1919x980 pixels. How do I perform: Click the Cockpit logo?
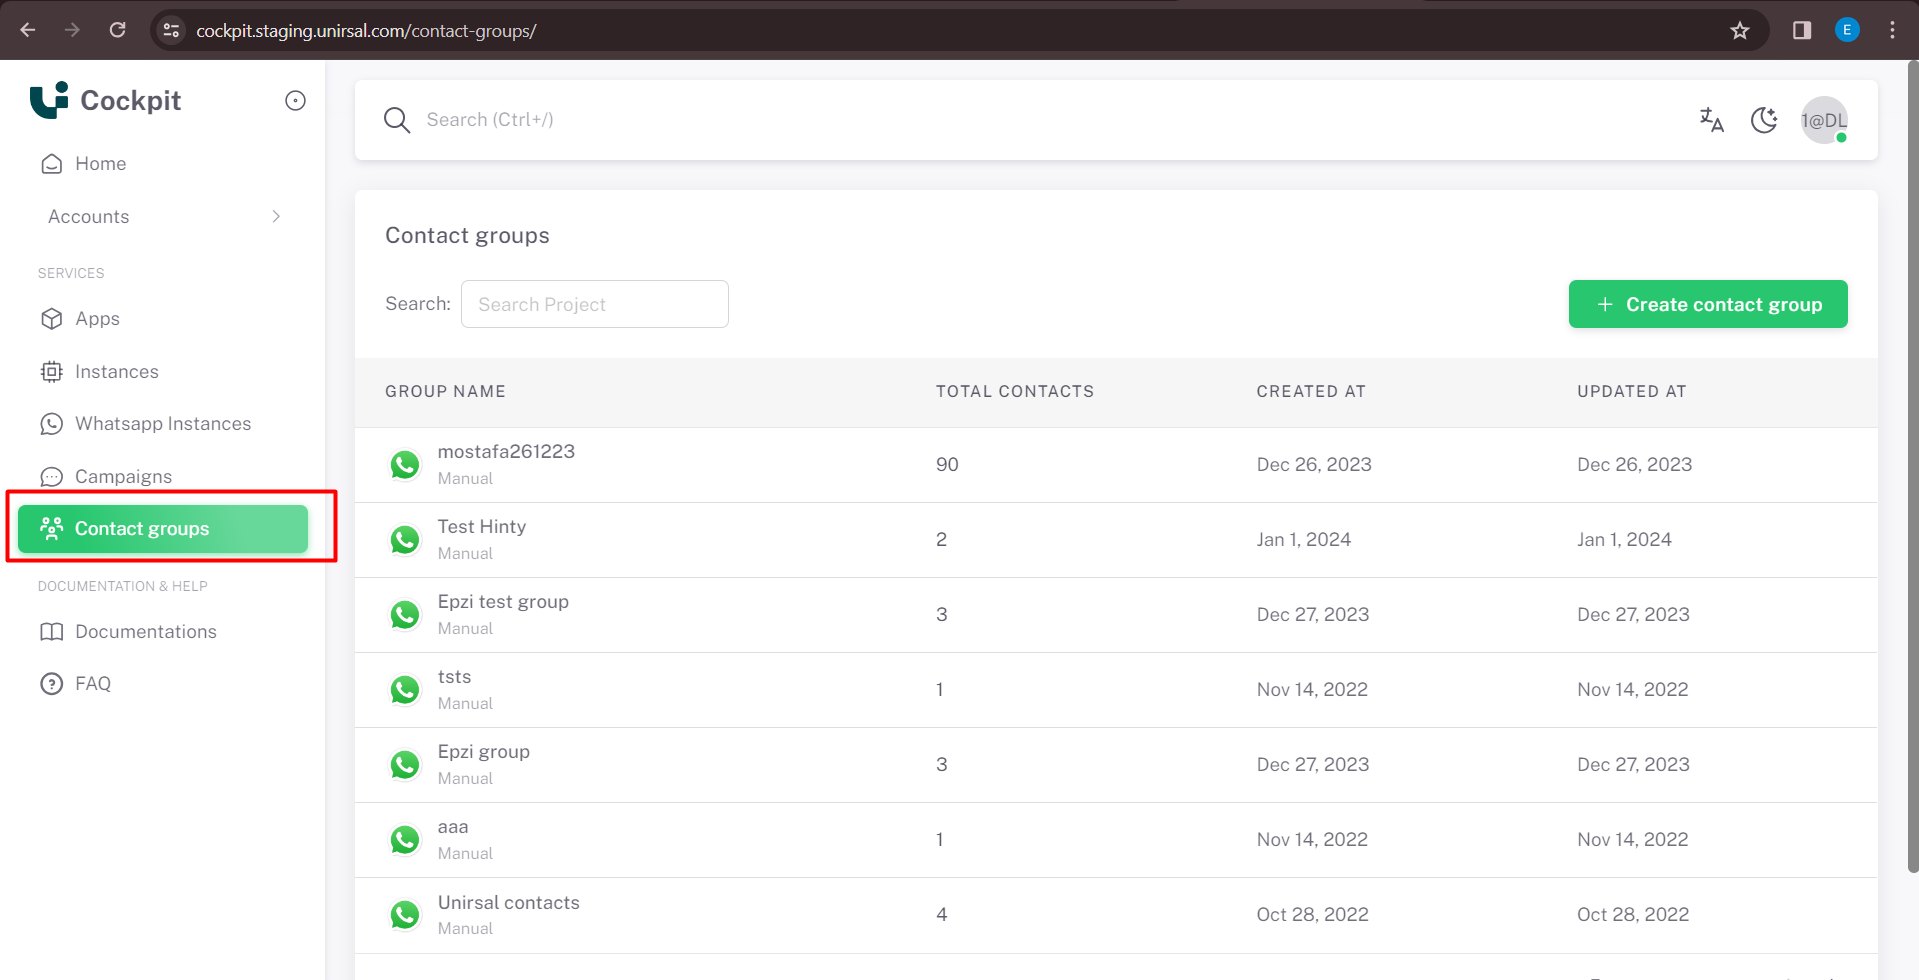click(x=105, y=100)
